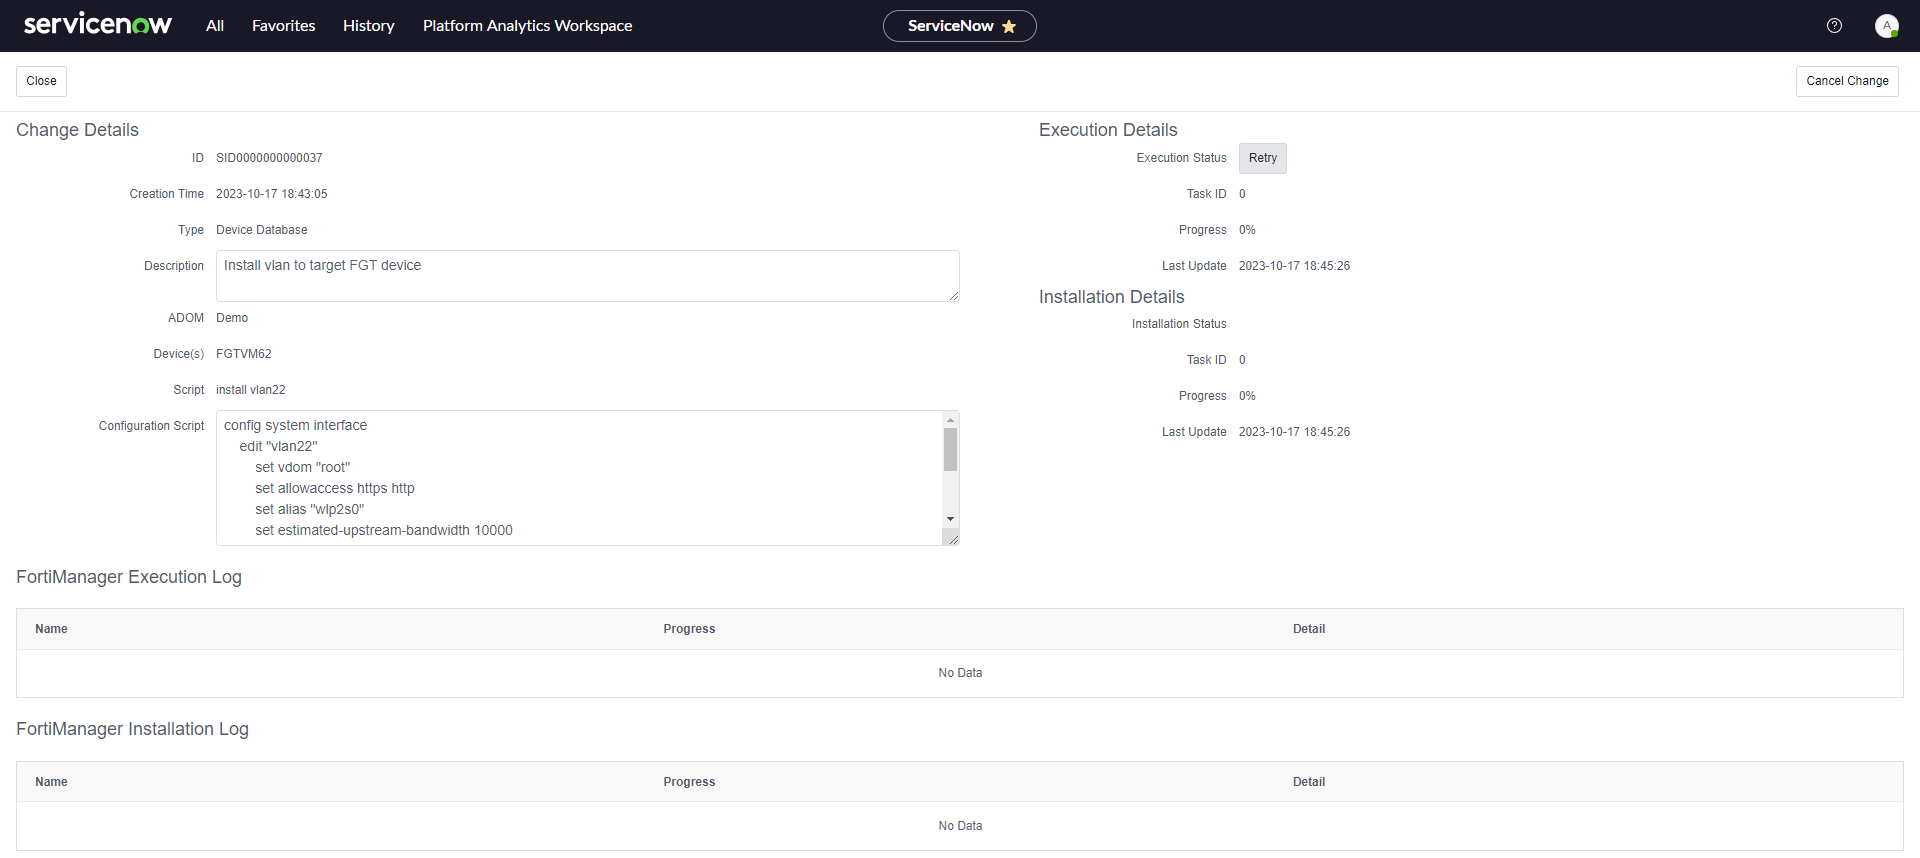Click the favorite star in ServiceNow pill
1920x858 pixels.
click(1009, 26)
